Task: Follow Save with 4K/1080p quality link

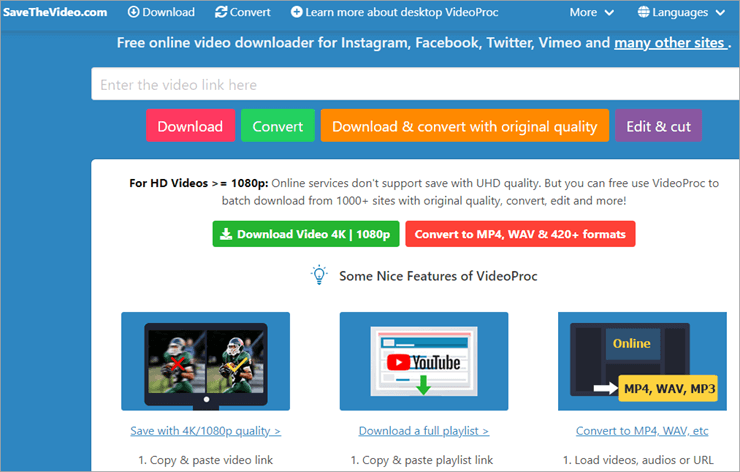Action: 206,430
